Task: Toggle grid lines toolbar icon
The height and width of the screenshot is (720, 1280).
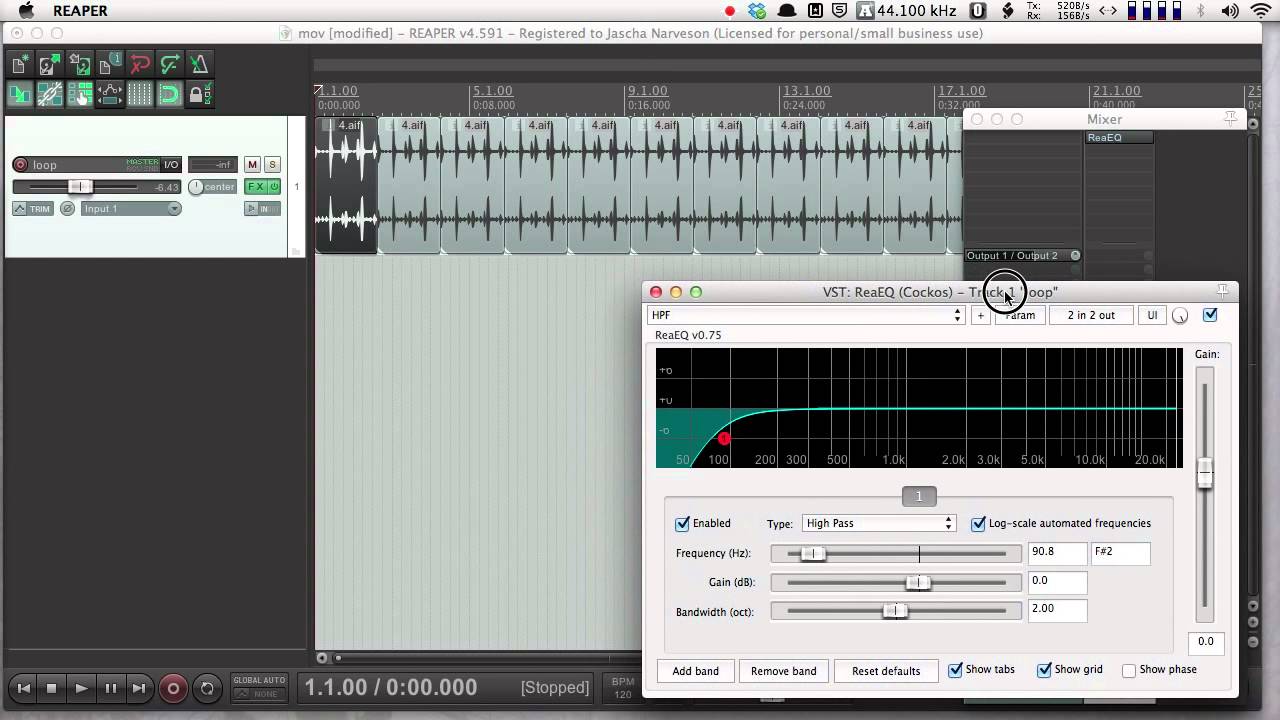Action: pyautogui.click(x=140, y=95)
